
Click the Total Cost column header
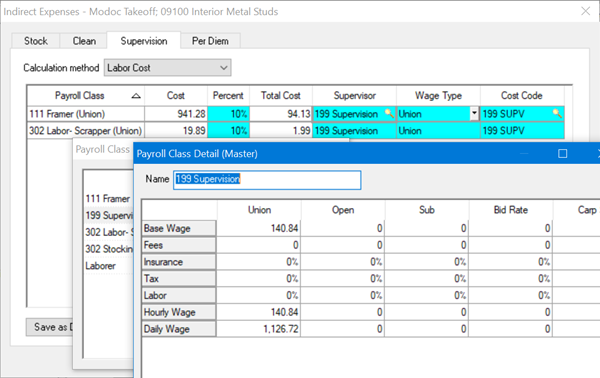click(x=280, y=96)
